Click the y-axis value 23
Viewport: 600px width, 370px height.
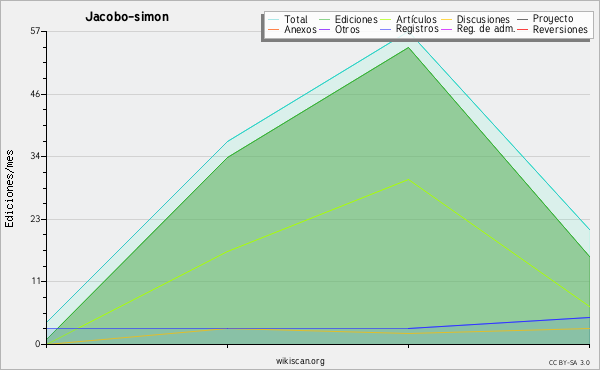pos(35,219)
